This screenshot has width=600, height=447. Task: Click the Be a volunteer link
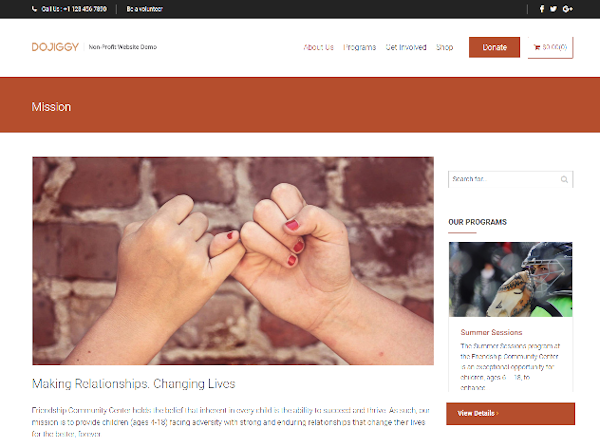pyautogui.click(x=145, y=9)
